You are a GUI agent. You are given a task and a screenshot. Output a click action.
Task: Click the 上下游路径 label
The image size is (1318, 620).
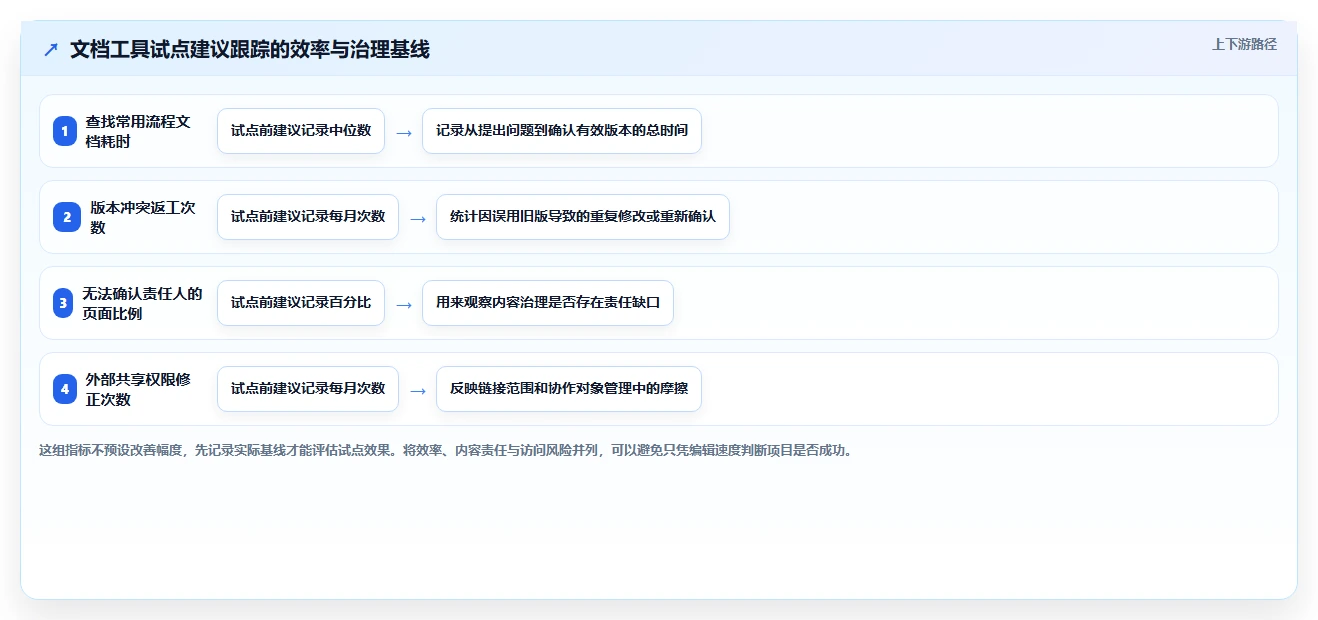[1244, 44]
